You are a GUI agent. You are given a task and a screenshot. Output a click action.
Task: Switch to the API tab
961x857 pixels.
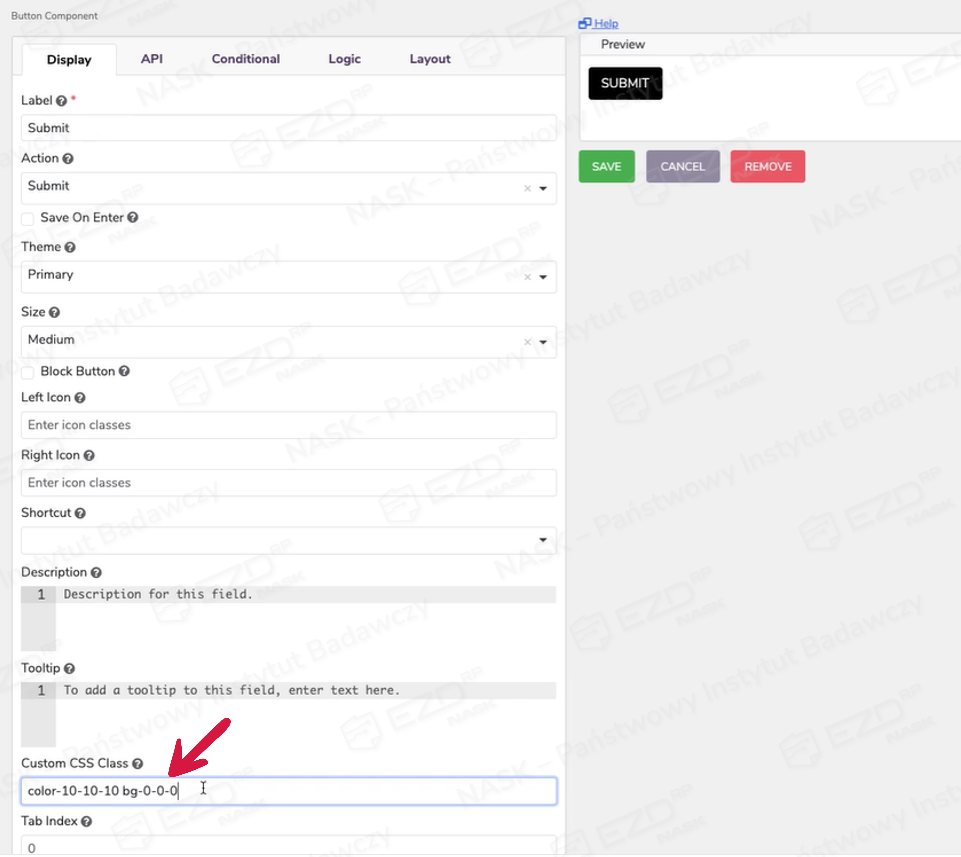(152, 59)
